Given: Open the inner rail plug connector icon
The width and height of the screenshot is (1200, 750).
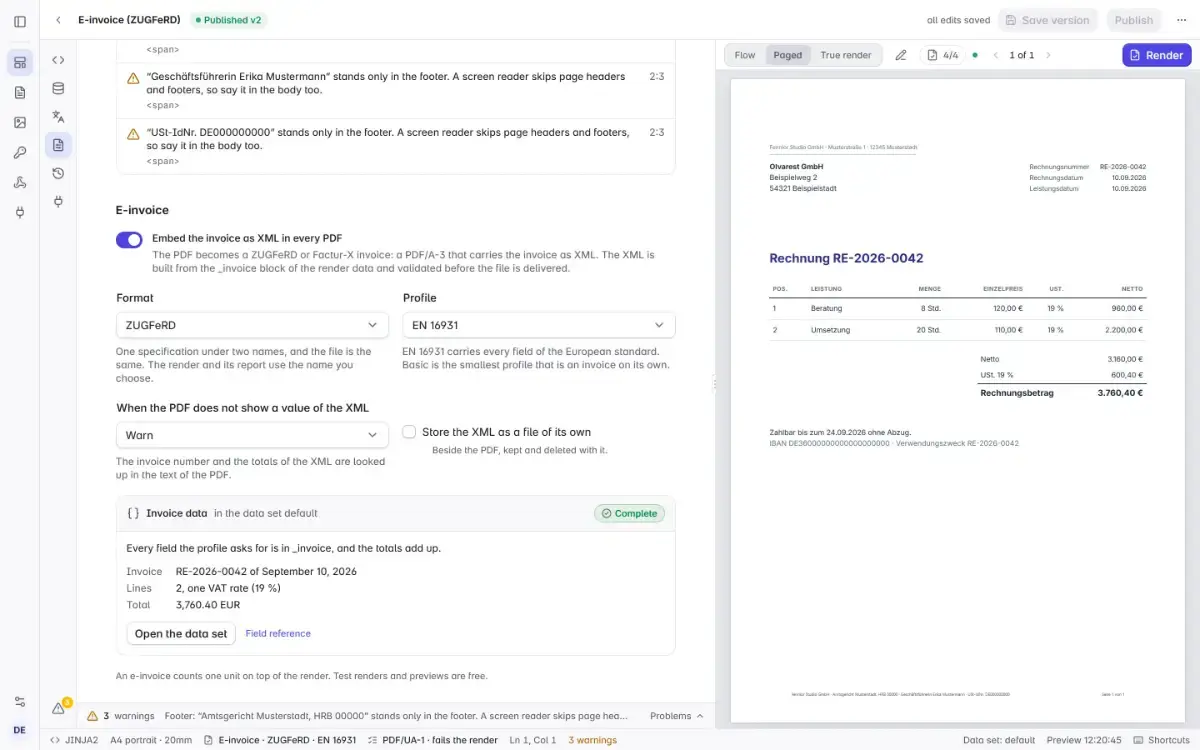Looking at the screenshot, I should coord(58,201).
